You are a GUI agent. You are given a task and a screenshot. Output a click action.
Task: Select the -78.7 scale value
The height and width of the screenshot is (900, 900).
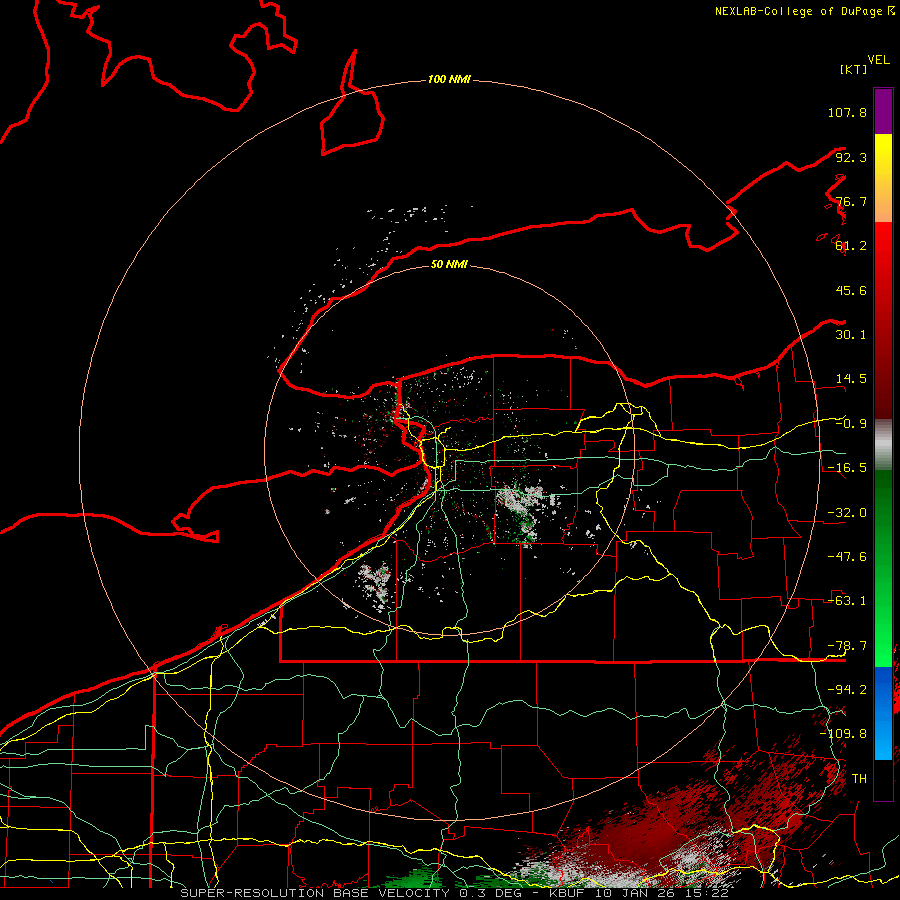847,646
